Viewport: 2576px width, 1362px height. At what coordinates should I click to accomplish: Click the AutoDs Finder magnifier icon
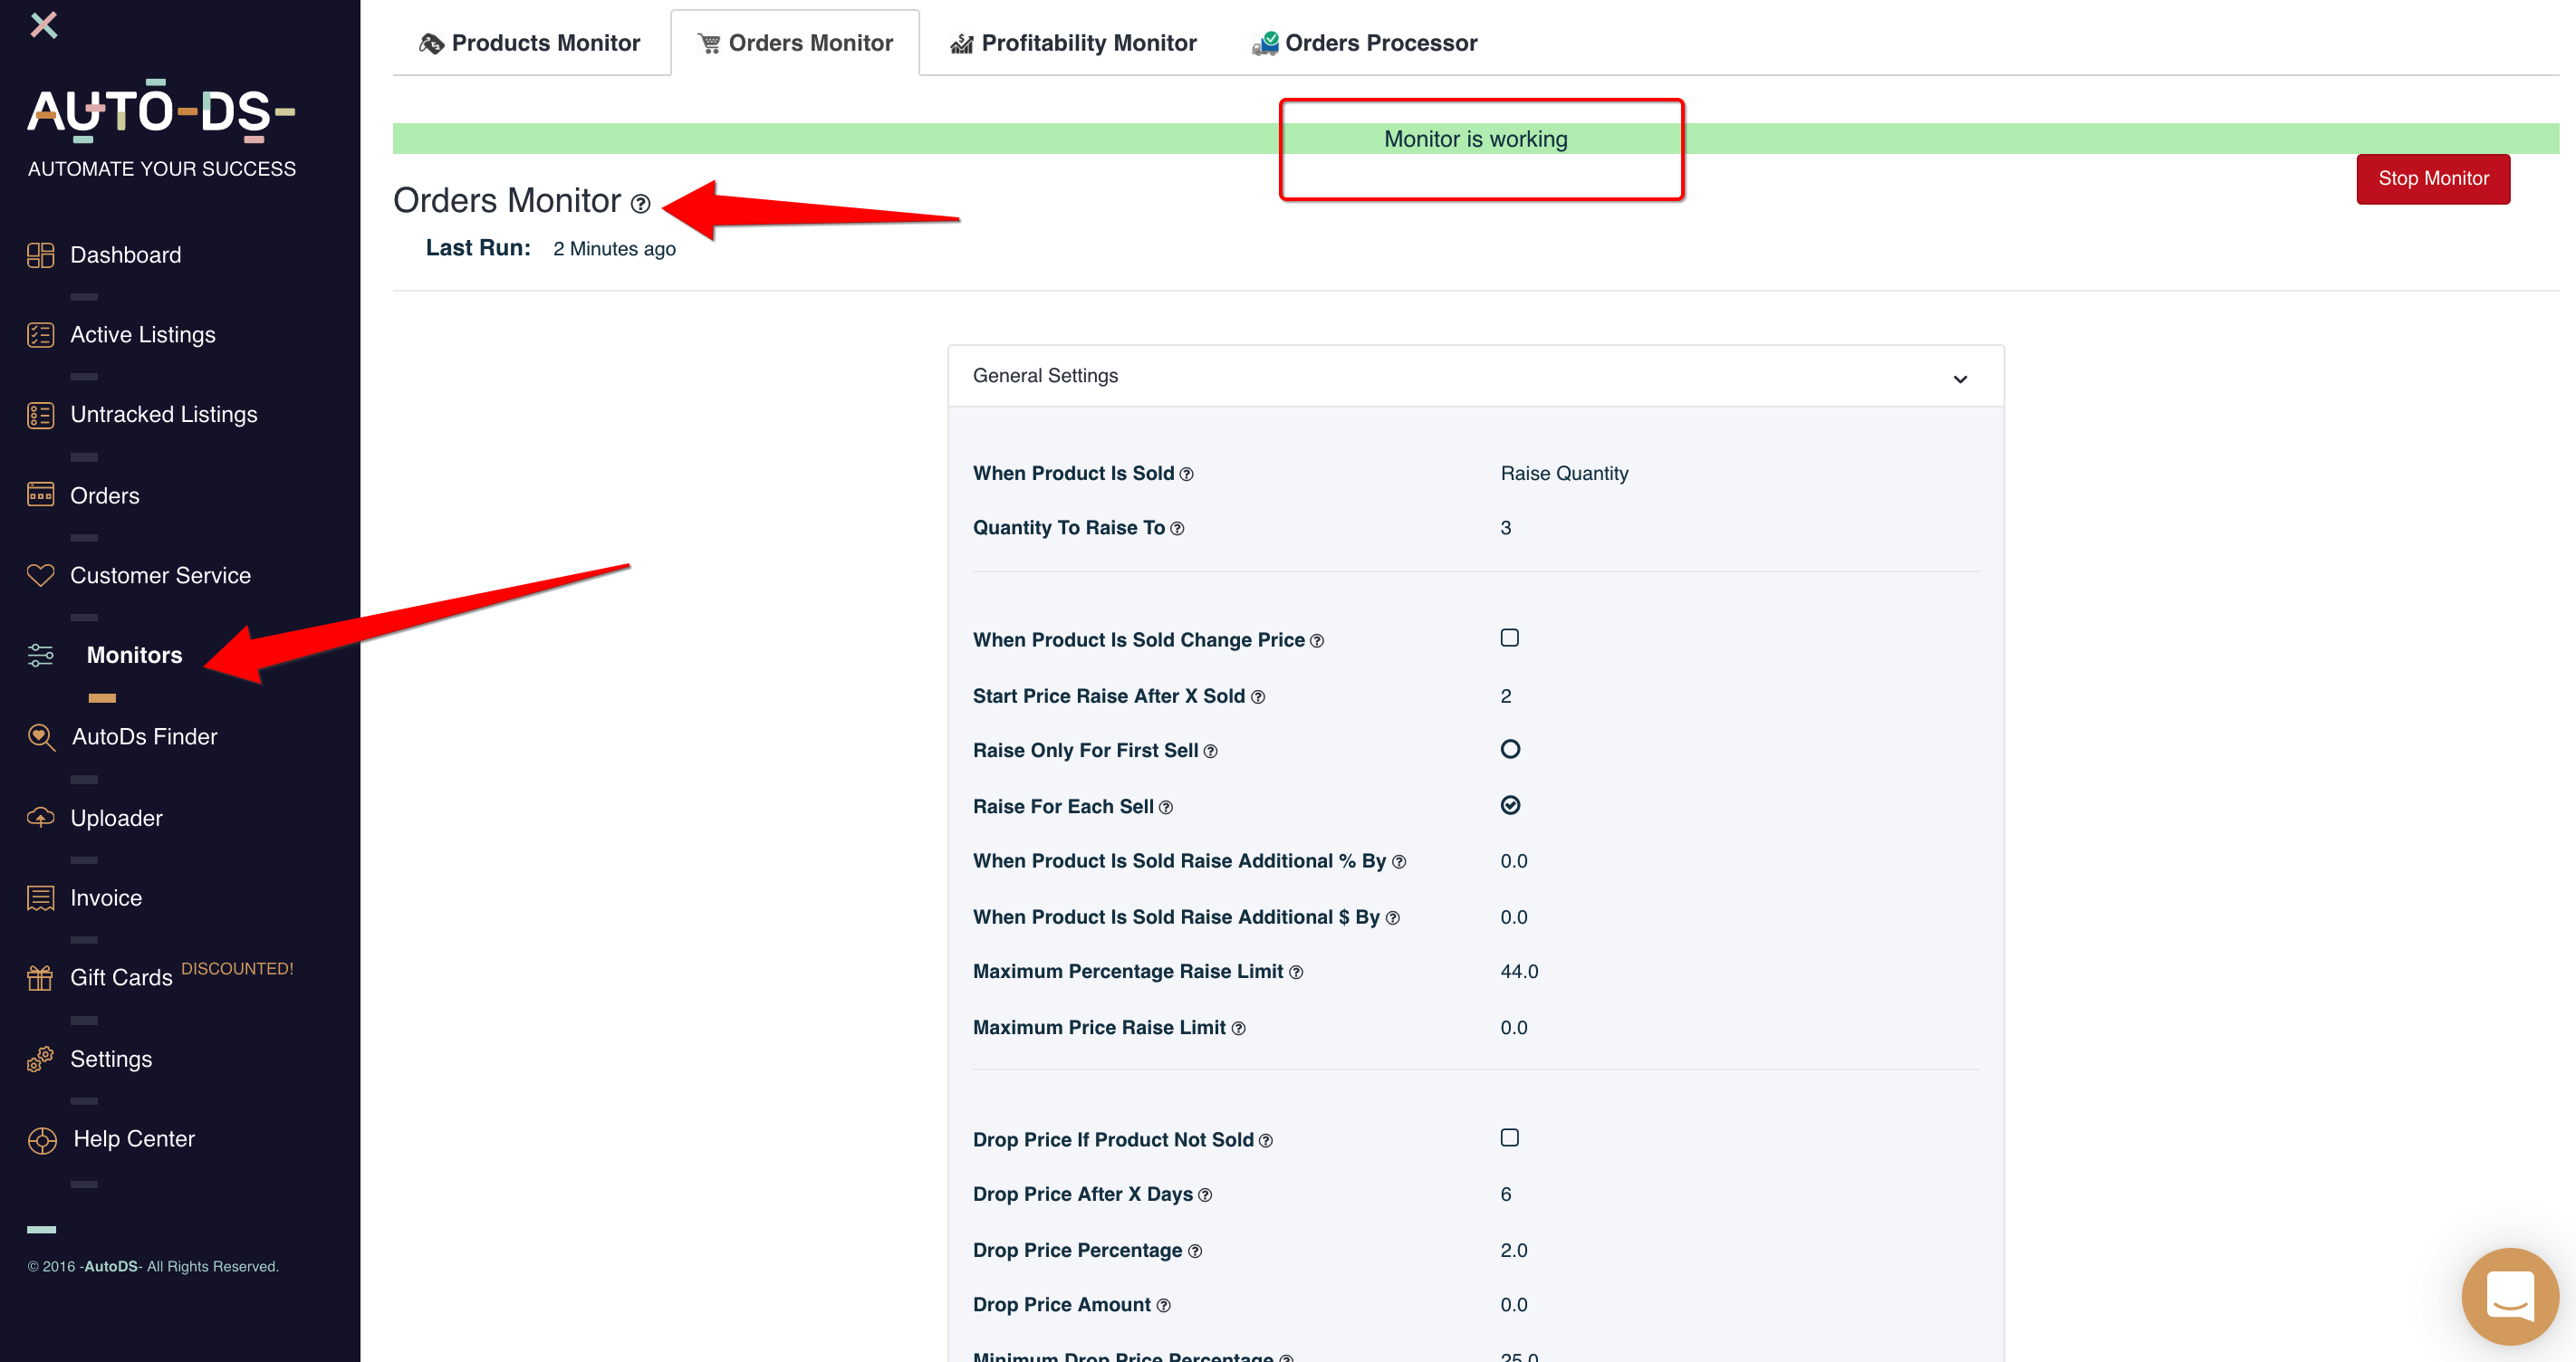tap(41, 737)
